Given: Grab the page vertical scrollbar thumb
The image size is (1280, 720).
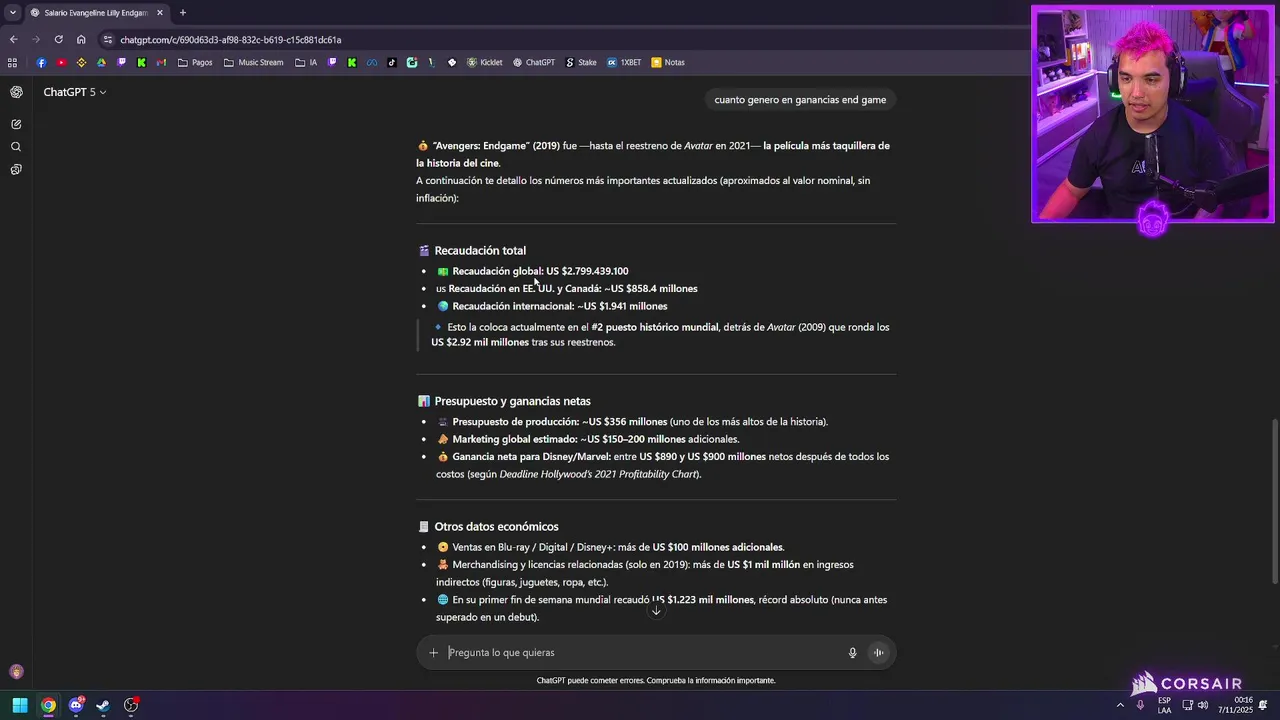Looking at the screenshot, I should coord(1274,502).
